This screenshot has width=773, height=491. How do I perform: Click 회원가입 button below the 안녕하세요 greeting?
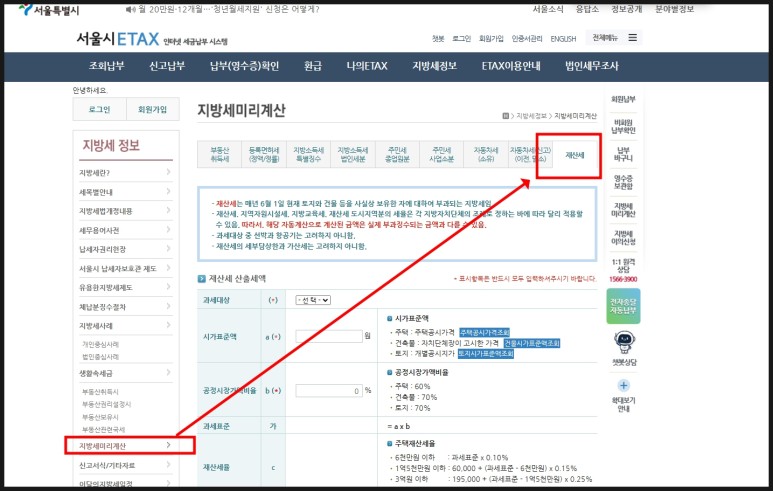coord(152,109)
